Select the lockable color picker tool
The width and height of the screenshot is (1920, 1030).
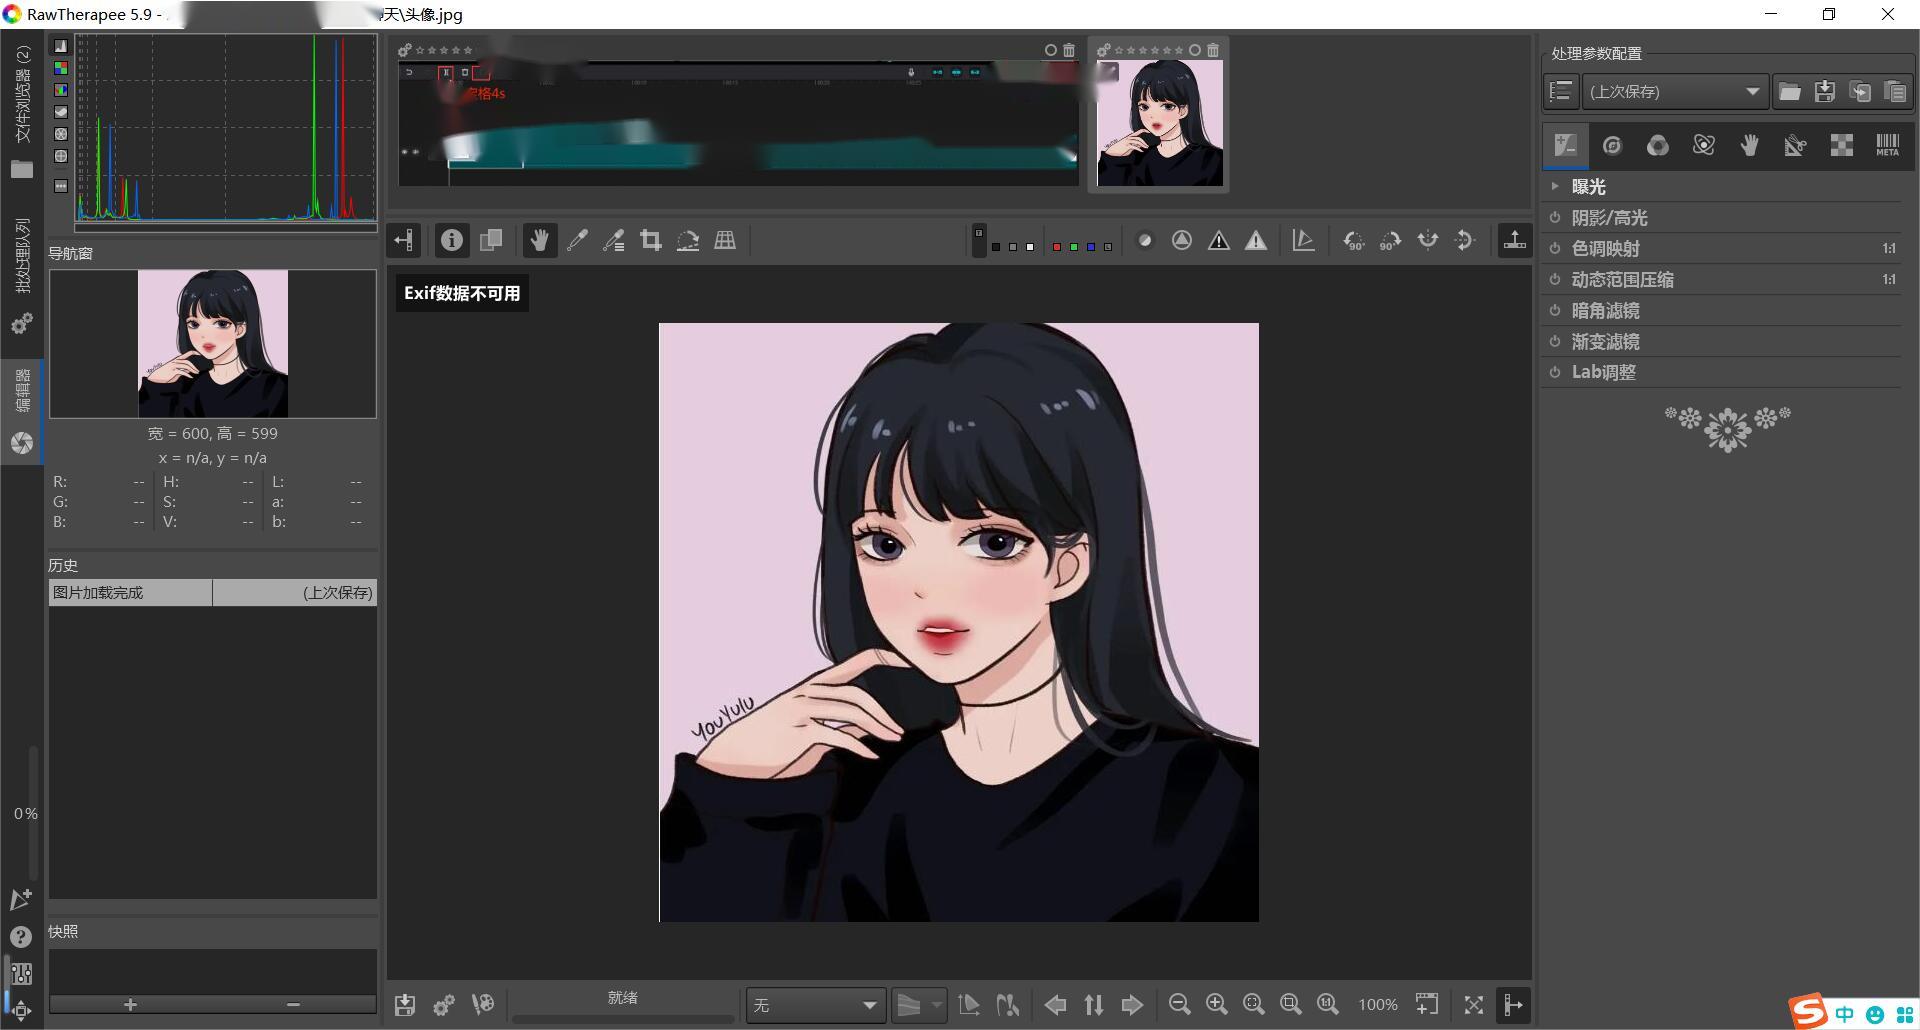point(614,240)
